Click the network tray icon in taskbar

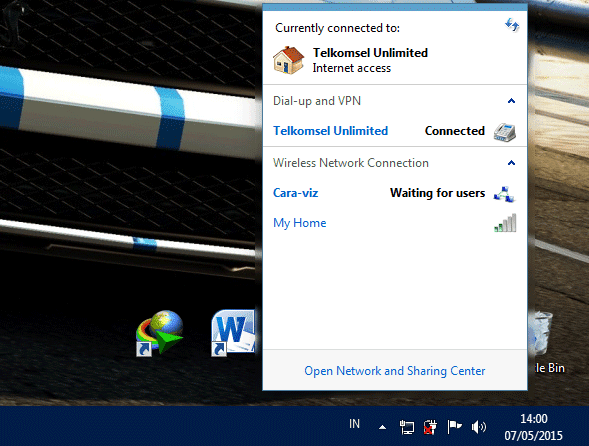407,427
